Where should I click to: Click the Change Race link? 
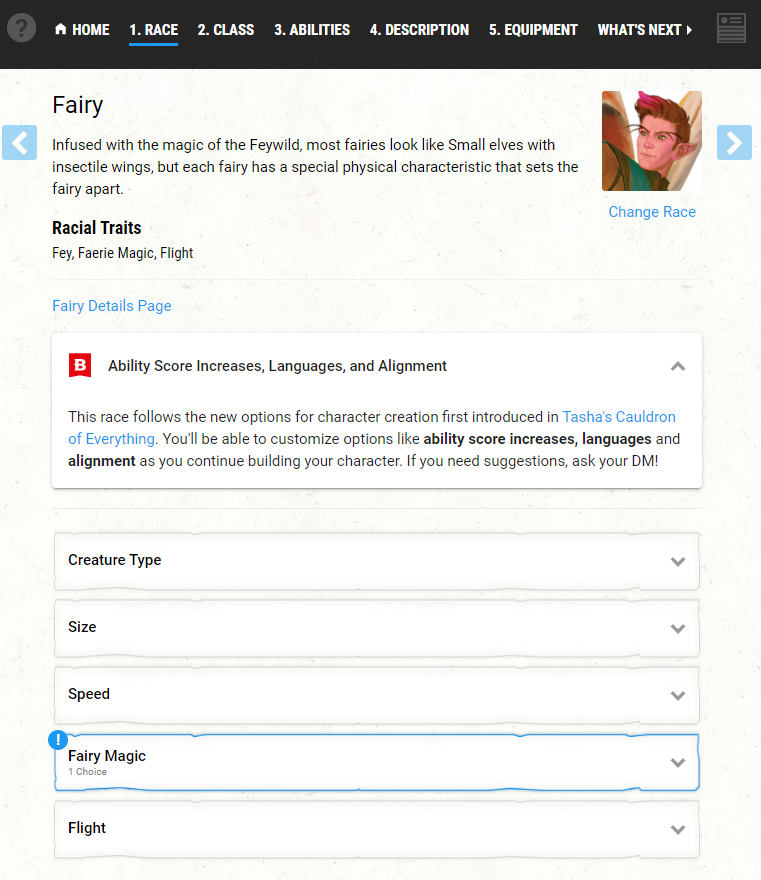coord(652,212)
